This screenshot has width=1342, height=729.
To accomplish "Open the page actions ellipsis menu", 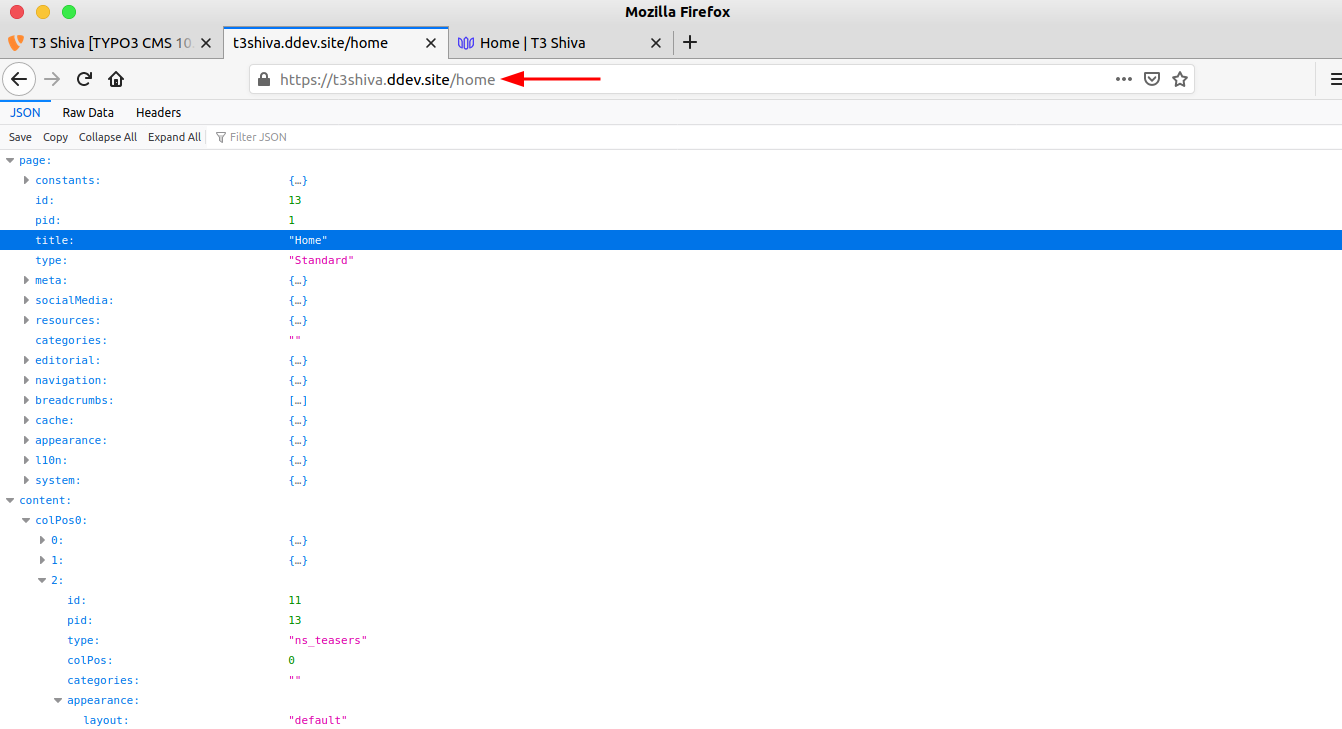I will point(1123,79).
